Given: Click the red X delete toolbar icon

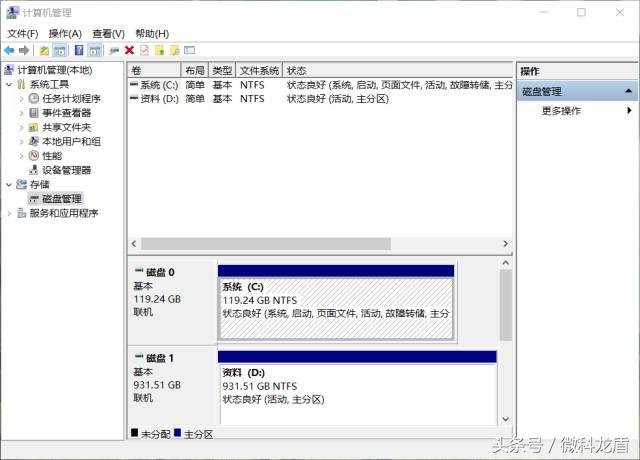Looking at the screenshot, I should 129,50.
